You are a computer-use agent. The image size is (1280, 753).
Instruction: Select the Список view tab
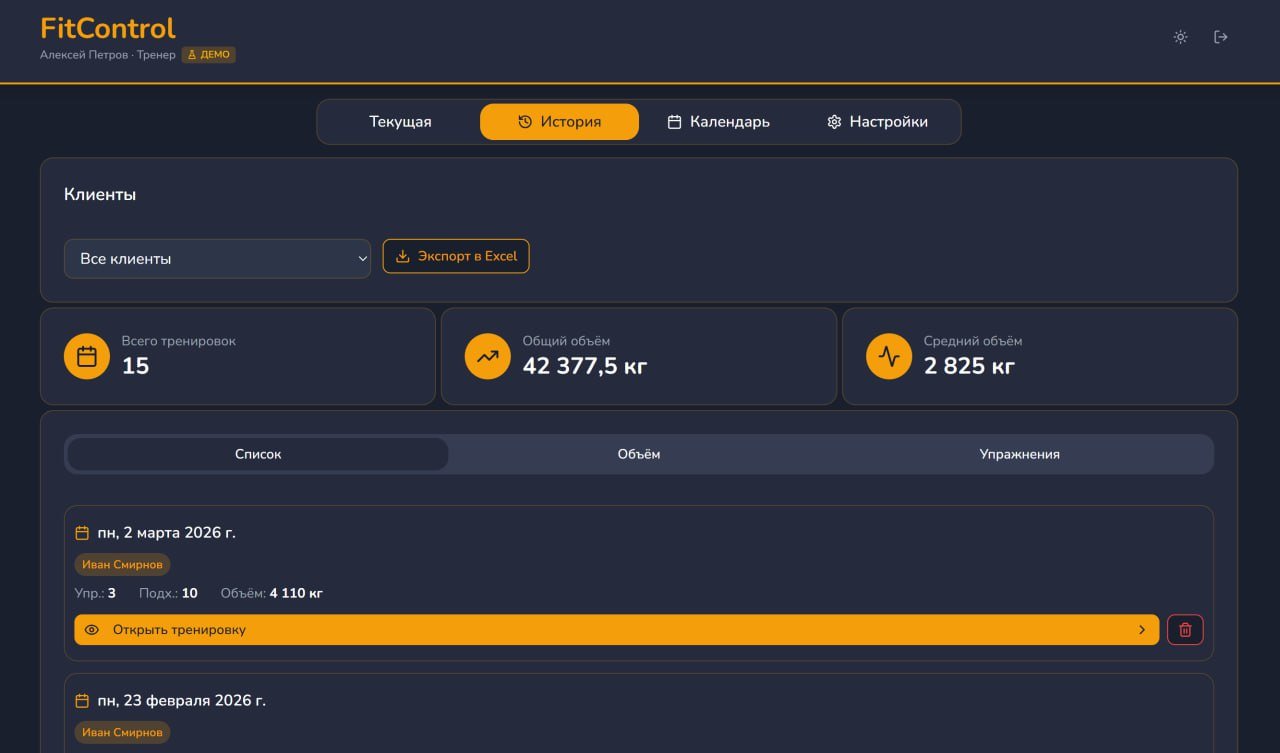click(x=258, y=454)
